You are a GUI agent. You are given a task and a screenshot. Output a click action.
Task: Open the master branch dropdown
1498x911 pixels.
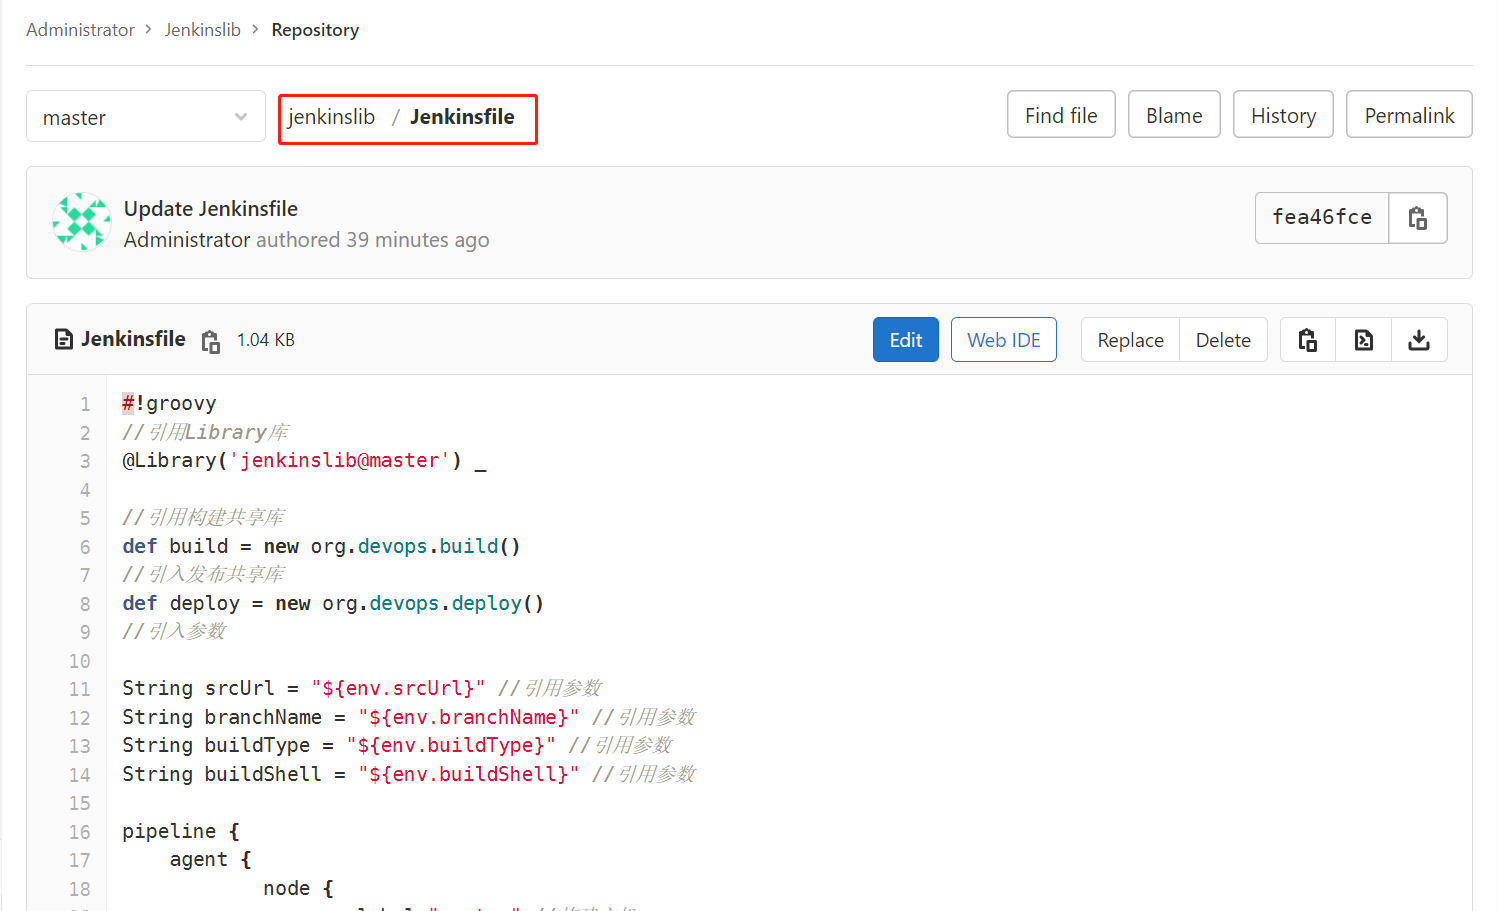[x=146, y=117]
